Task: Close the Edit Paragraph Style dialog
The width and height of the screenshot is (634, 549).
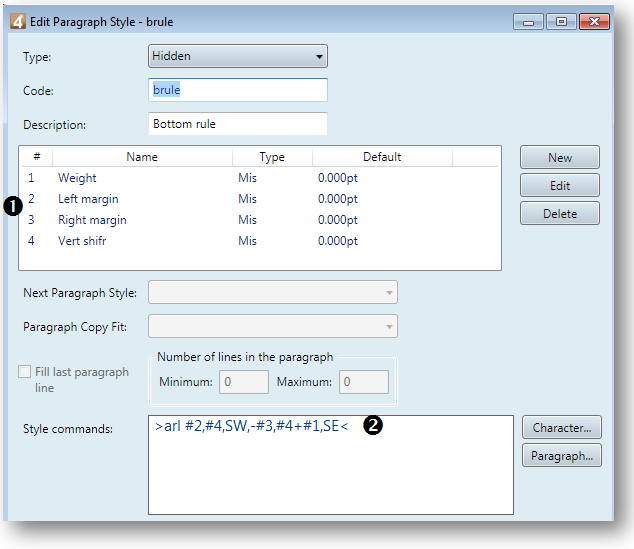Action: (x=594, y=22)
